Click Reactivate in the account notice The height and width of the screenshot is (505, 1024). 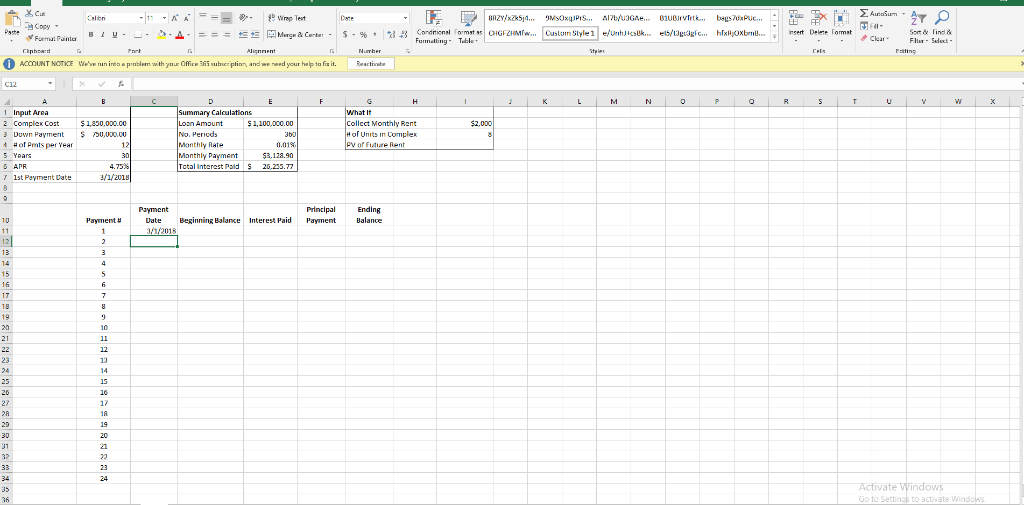coord(370,63)
